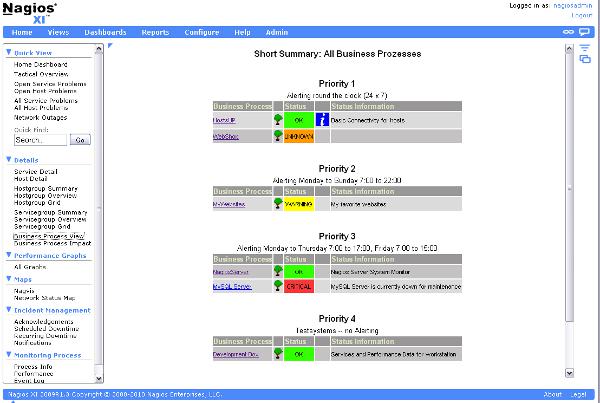The height and width of the screenshot is (403, 600).
Task: Open All Graphs in sidebar
Action: pyautogui.click(x=30, y=267)
